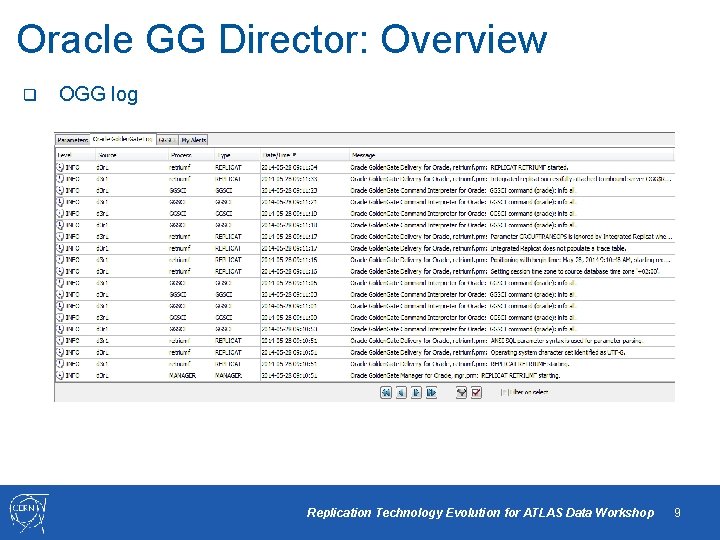Image resolution: width=720 pixels, height=540 pixels.
Task: Click INFO icon of 'Positioning with begin time' row
Action: 60,259
